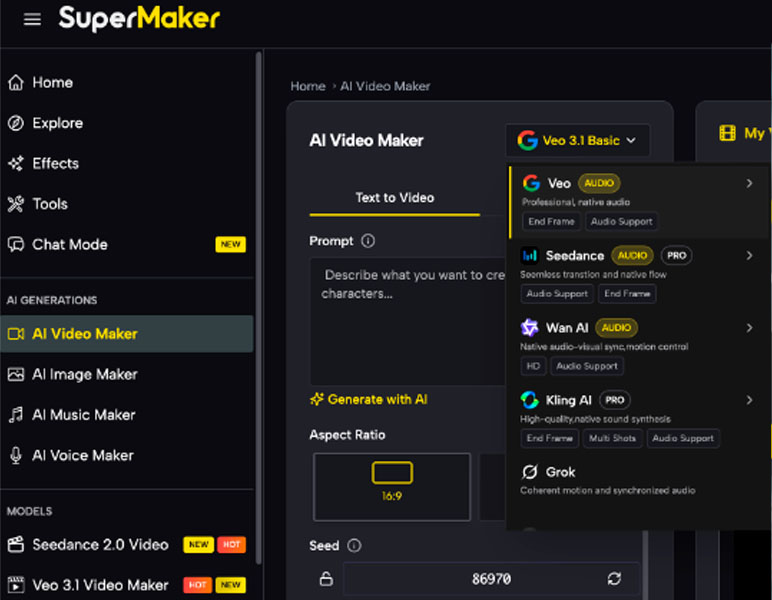
Task: Expand the Wan AI submenu chevron
Action: point(749,327)
